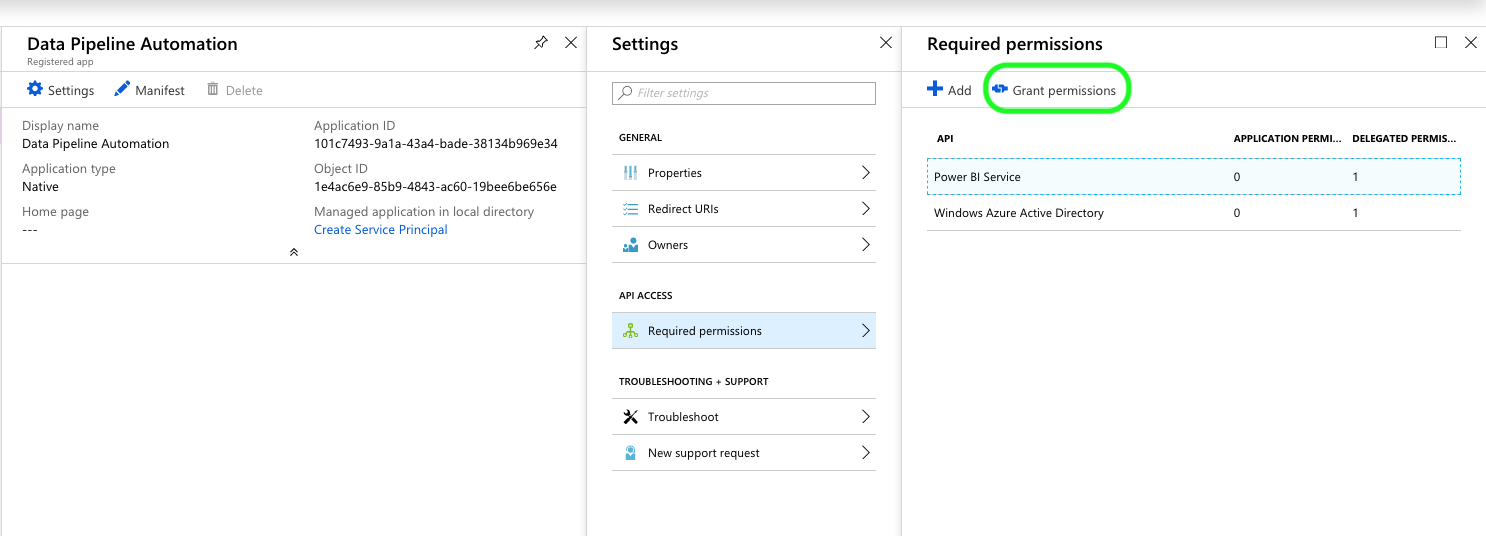
Task: Collapse the app details with double chevron
Action: [x=294, y=252]
